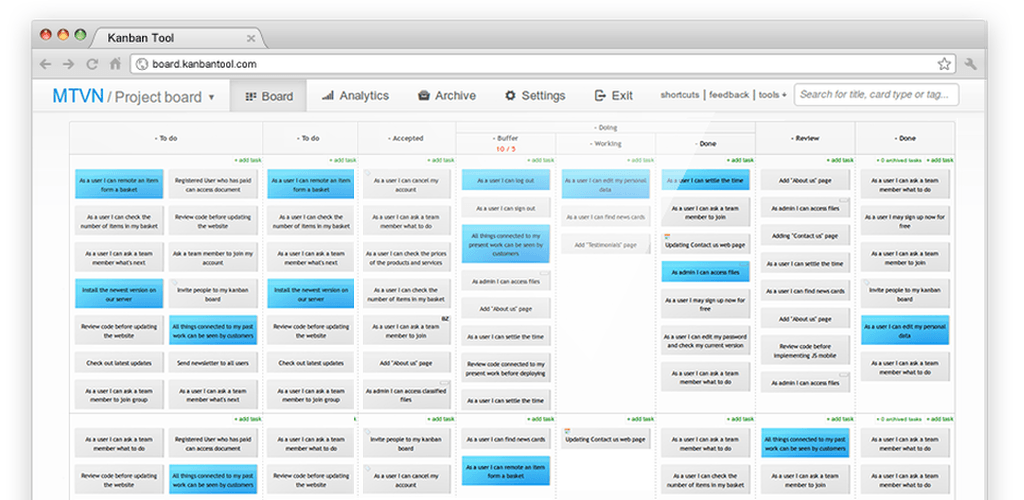Screen dimensions: 1024x500
Task: Open card 'As admin I can access classified files'
Action: (x=406, y=395)
